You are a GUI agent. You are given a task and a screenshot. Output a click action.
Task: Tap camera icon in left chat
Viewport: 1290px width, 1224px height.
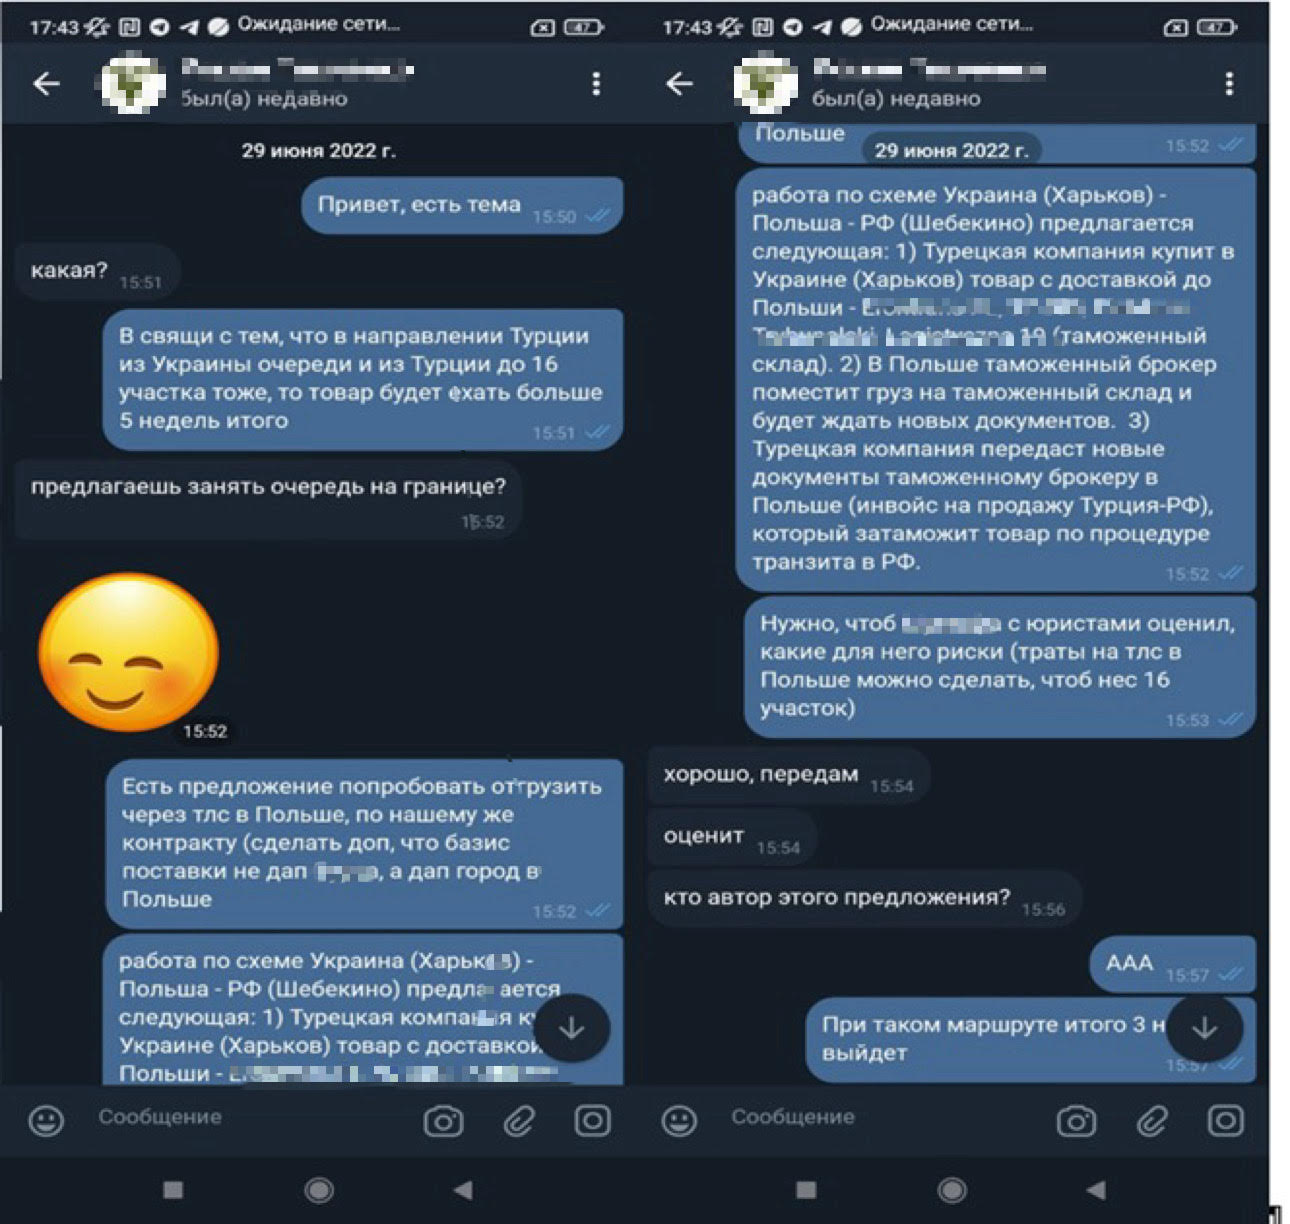443,1121
